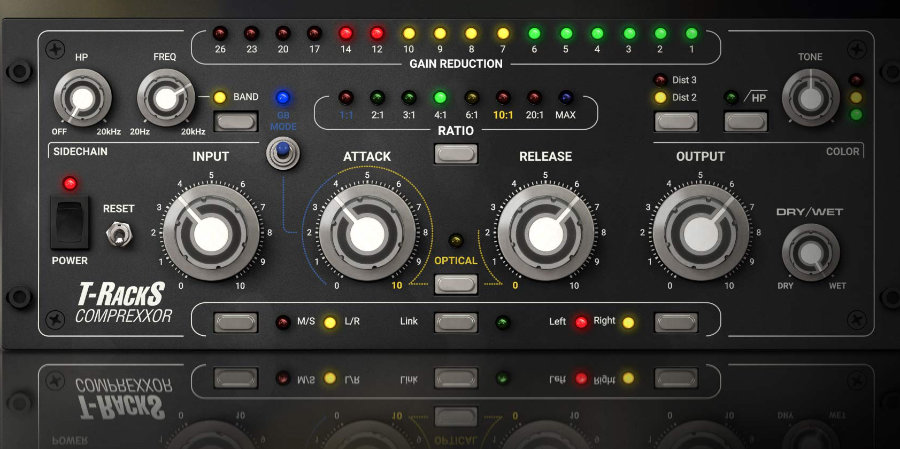Click the Dist 3 / Dist 2 selector button
The image size is (900, 449).
tap(677, 121)
